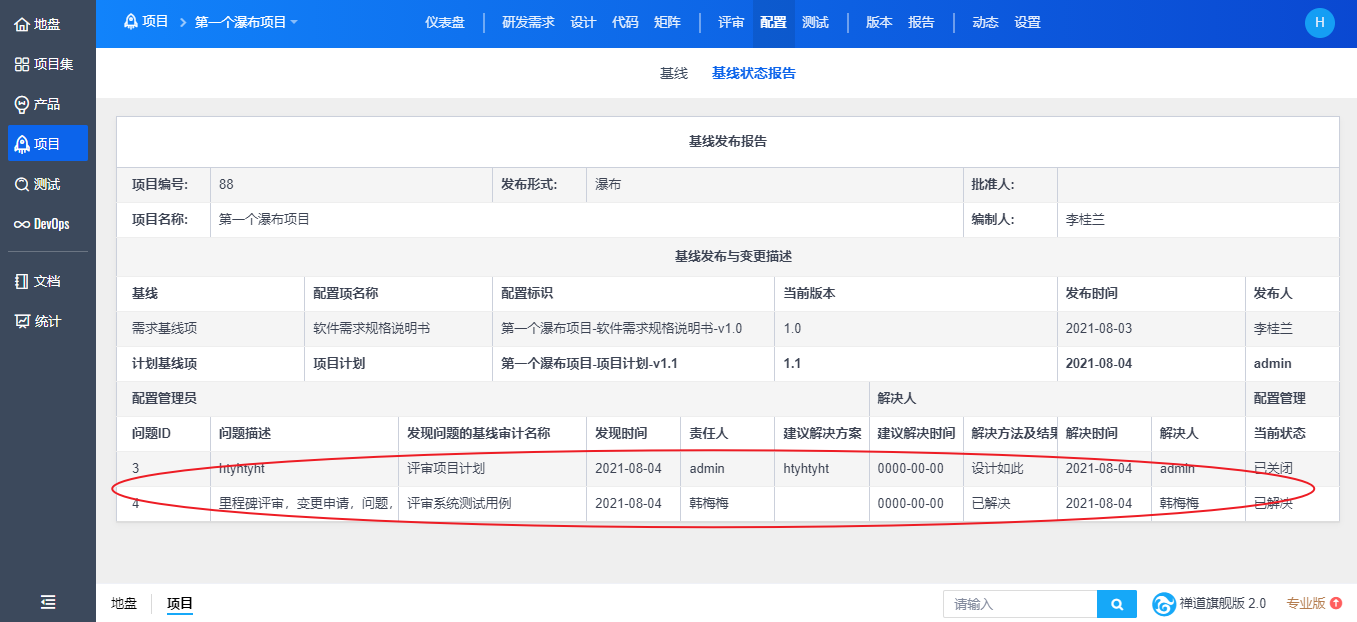Screen dimensions: 1357x622
Task: Open the 仪表盘 menu item
Action: pyautogui.click(x=444, y=22)
